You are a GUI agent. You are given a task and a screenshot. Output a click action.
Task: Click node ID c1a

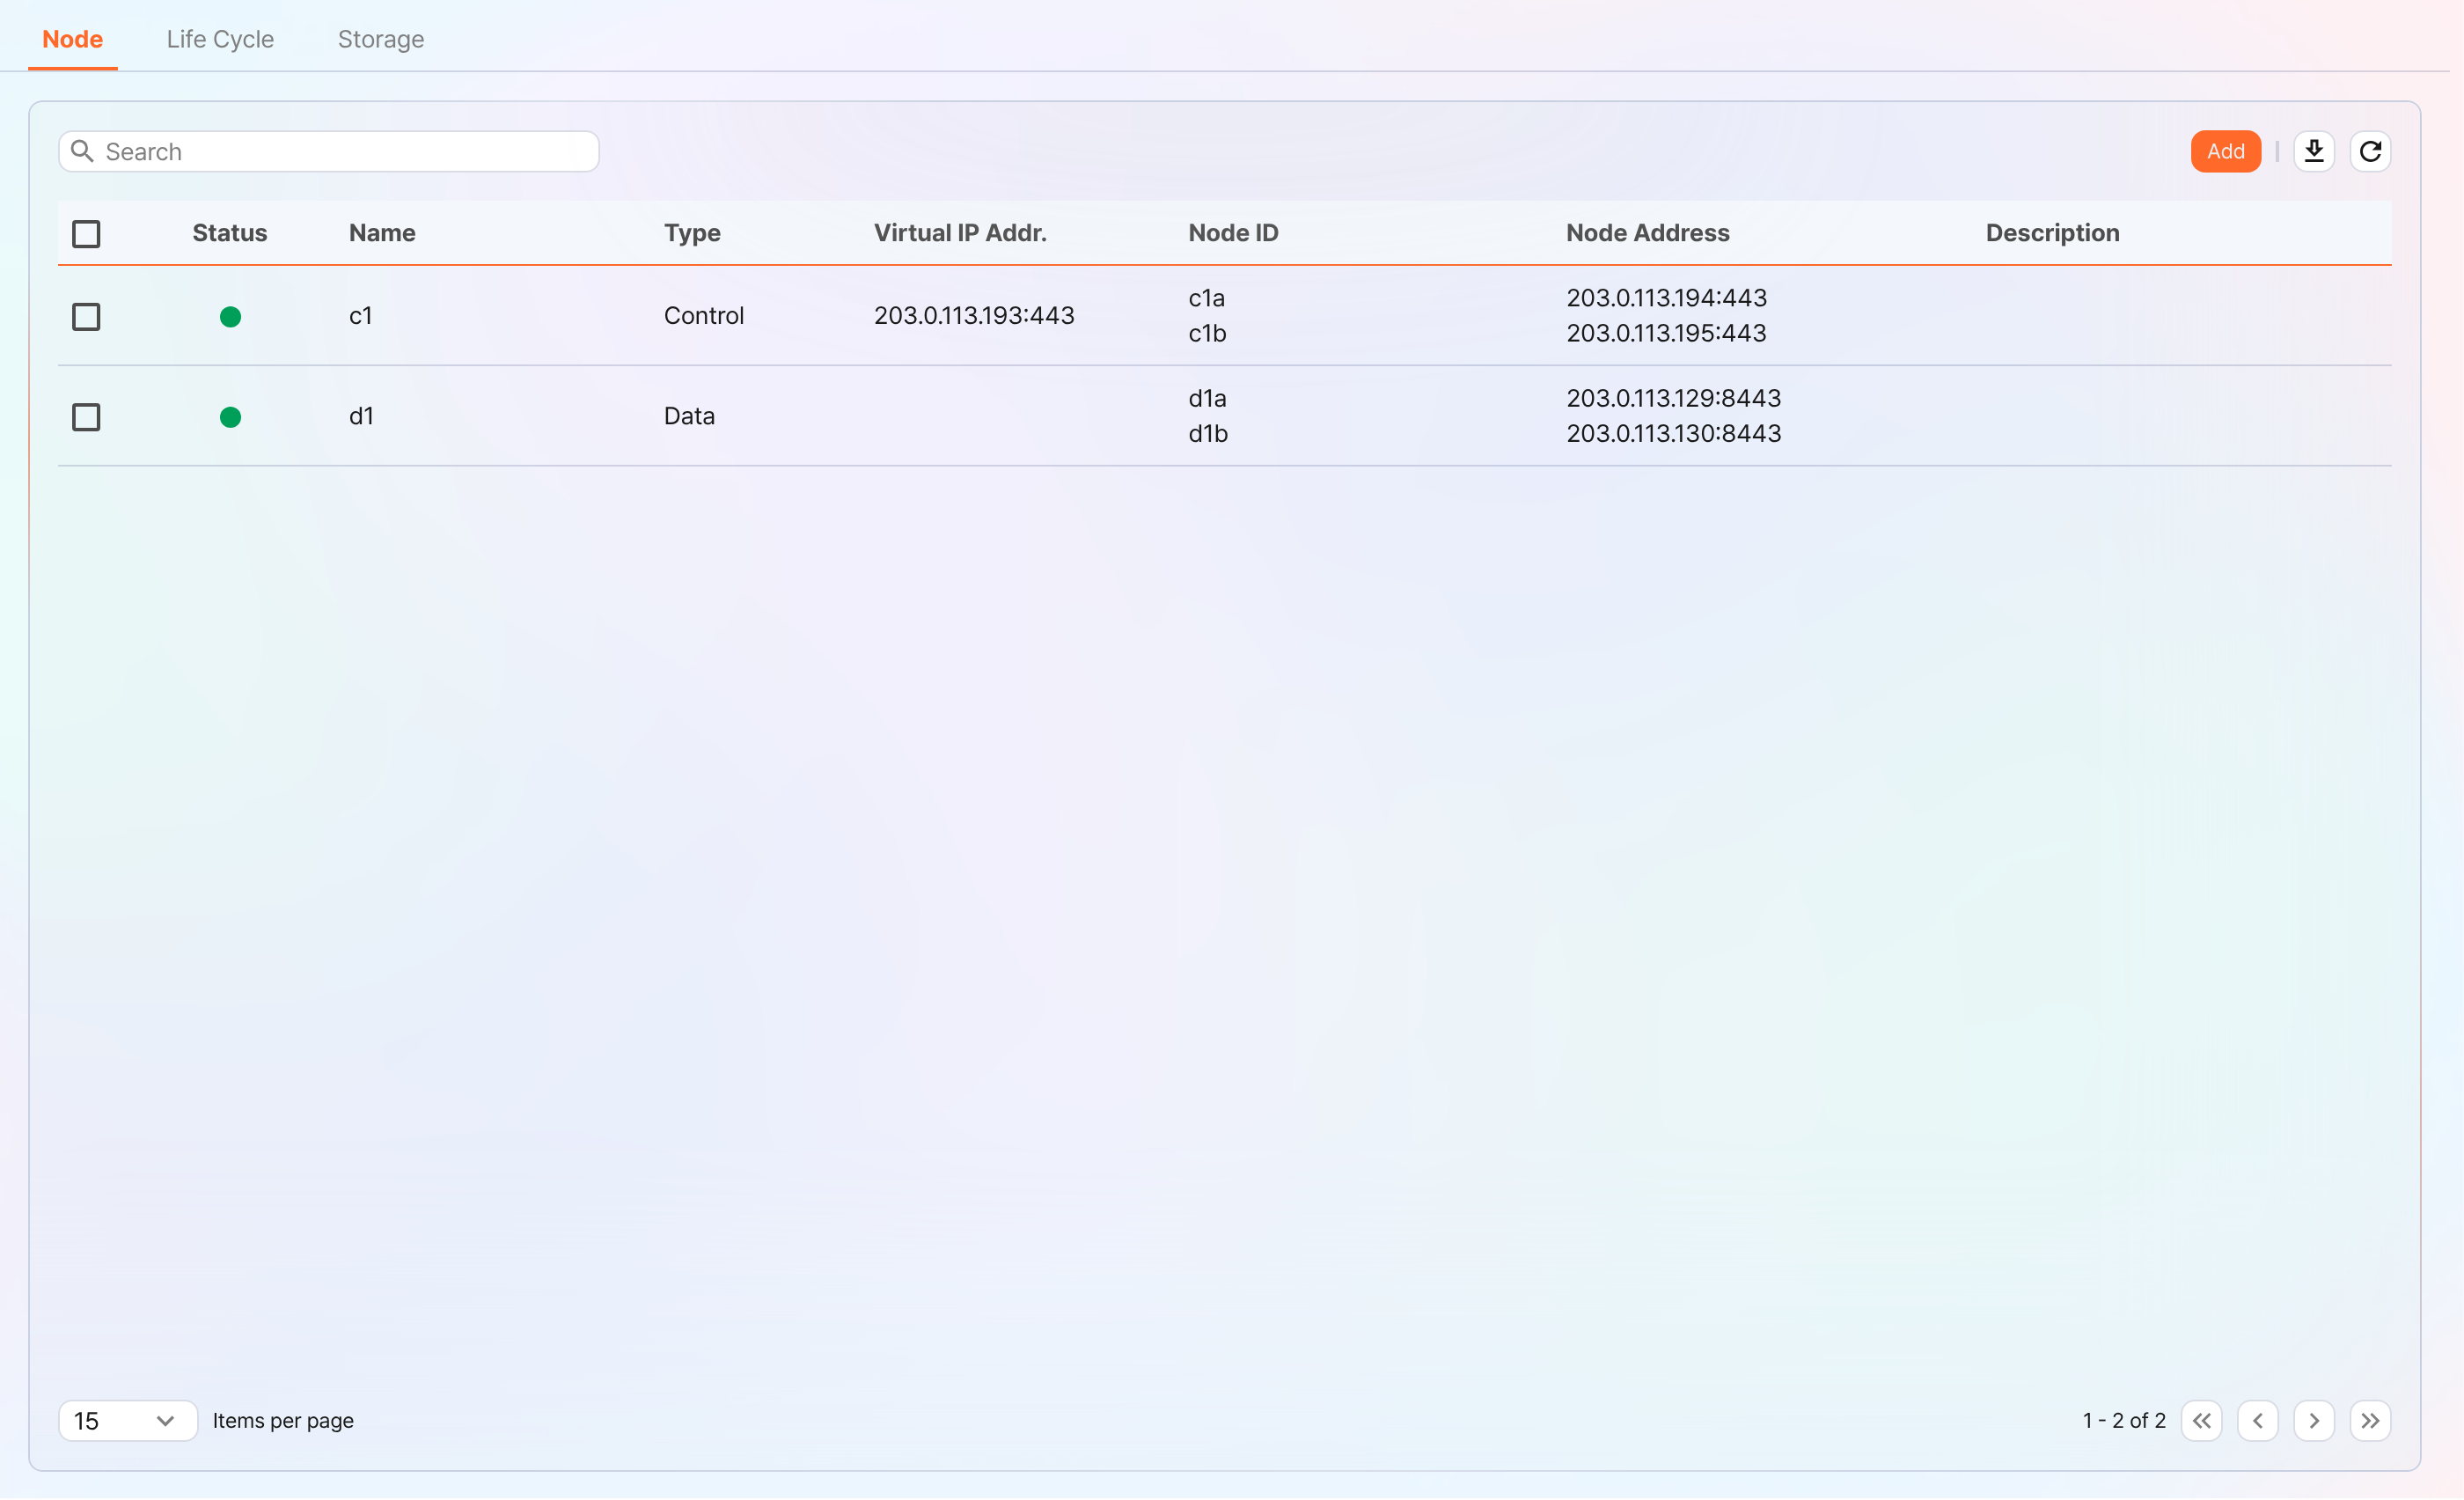click(x=1206, y=298)
